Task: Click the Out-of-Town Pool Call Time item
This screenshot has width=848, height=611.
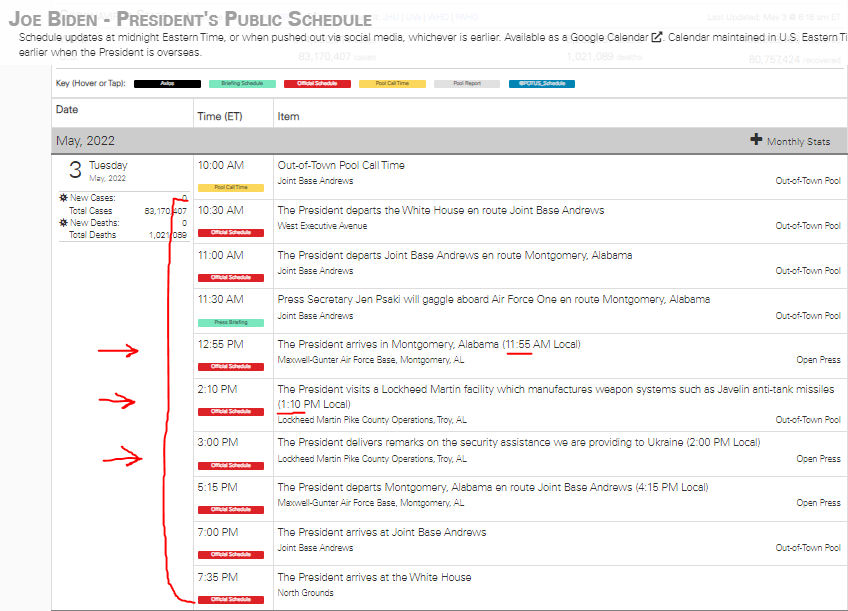Action: (341, 165)
